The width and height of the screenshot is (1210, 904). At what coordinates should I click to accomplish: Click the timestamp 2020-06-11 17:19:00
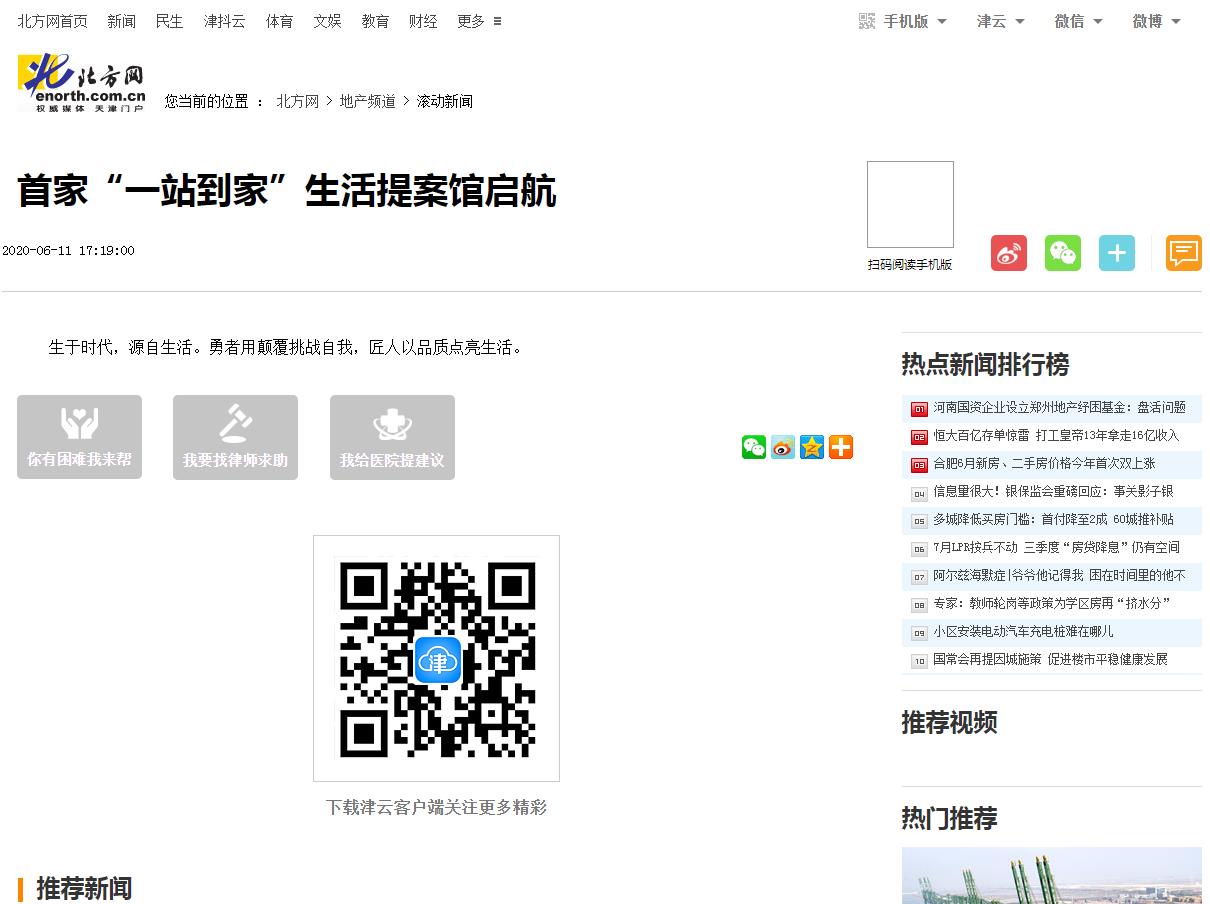tap(68, 251)
